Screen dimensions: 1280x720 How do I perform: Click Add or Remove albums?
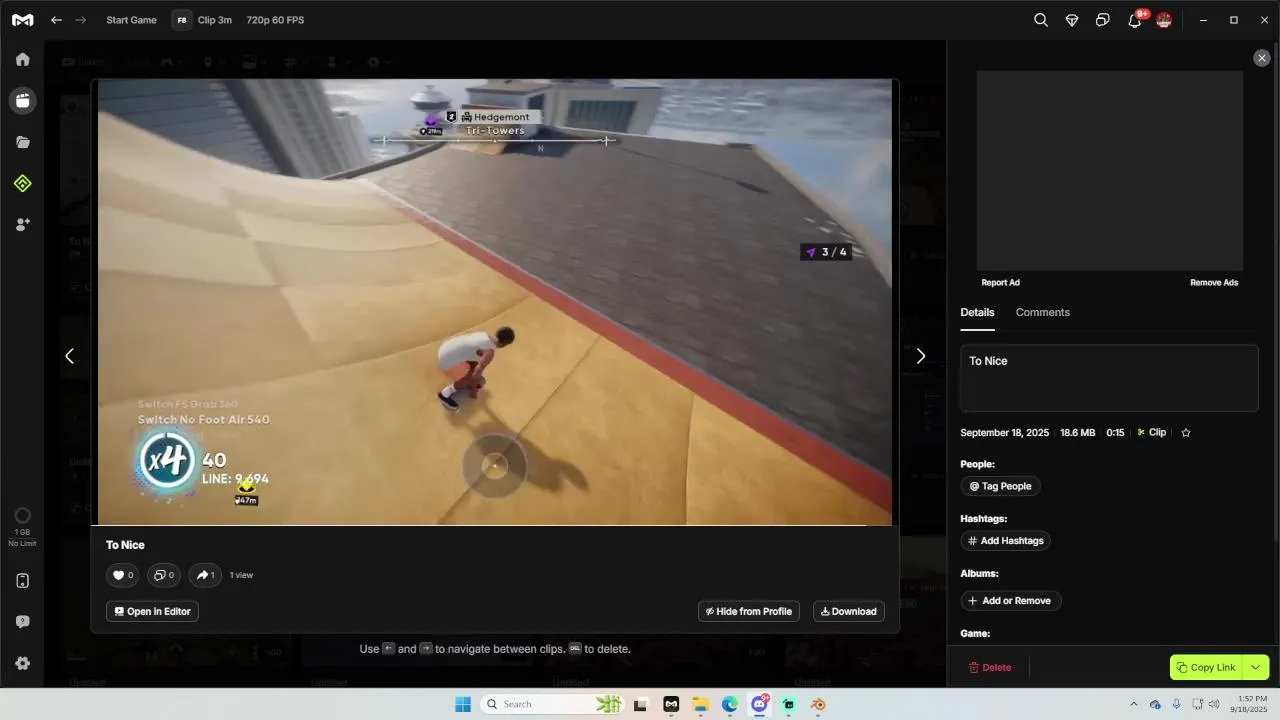click(1010, 601)
